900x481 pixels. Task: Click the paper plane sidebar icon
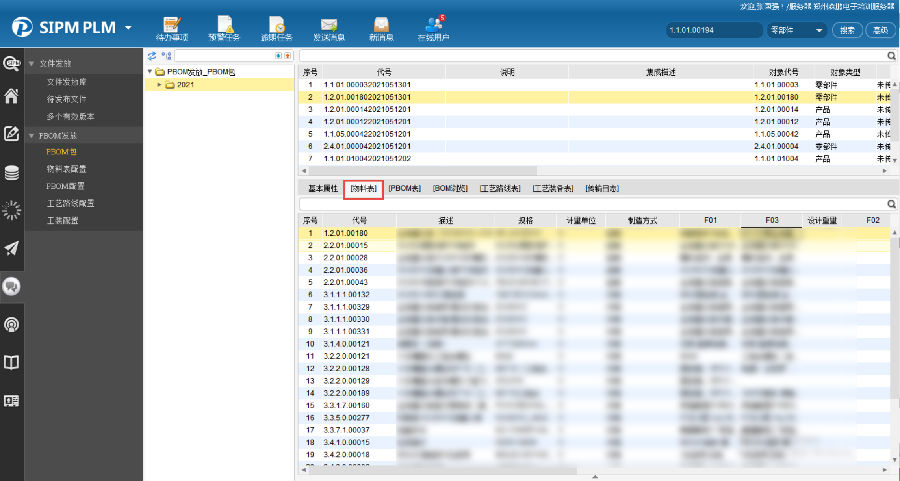coord(12,248)
